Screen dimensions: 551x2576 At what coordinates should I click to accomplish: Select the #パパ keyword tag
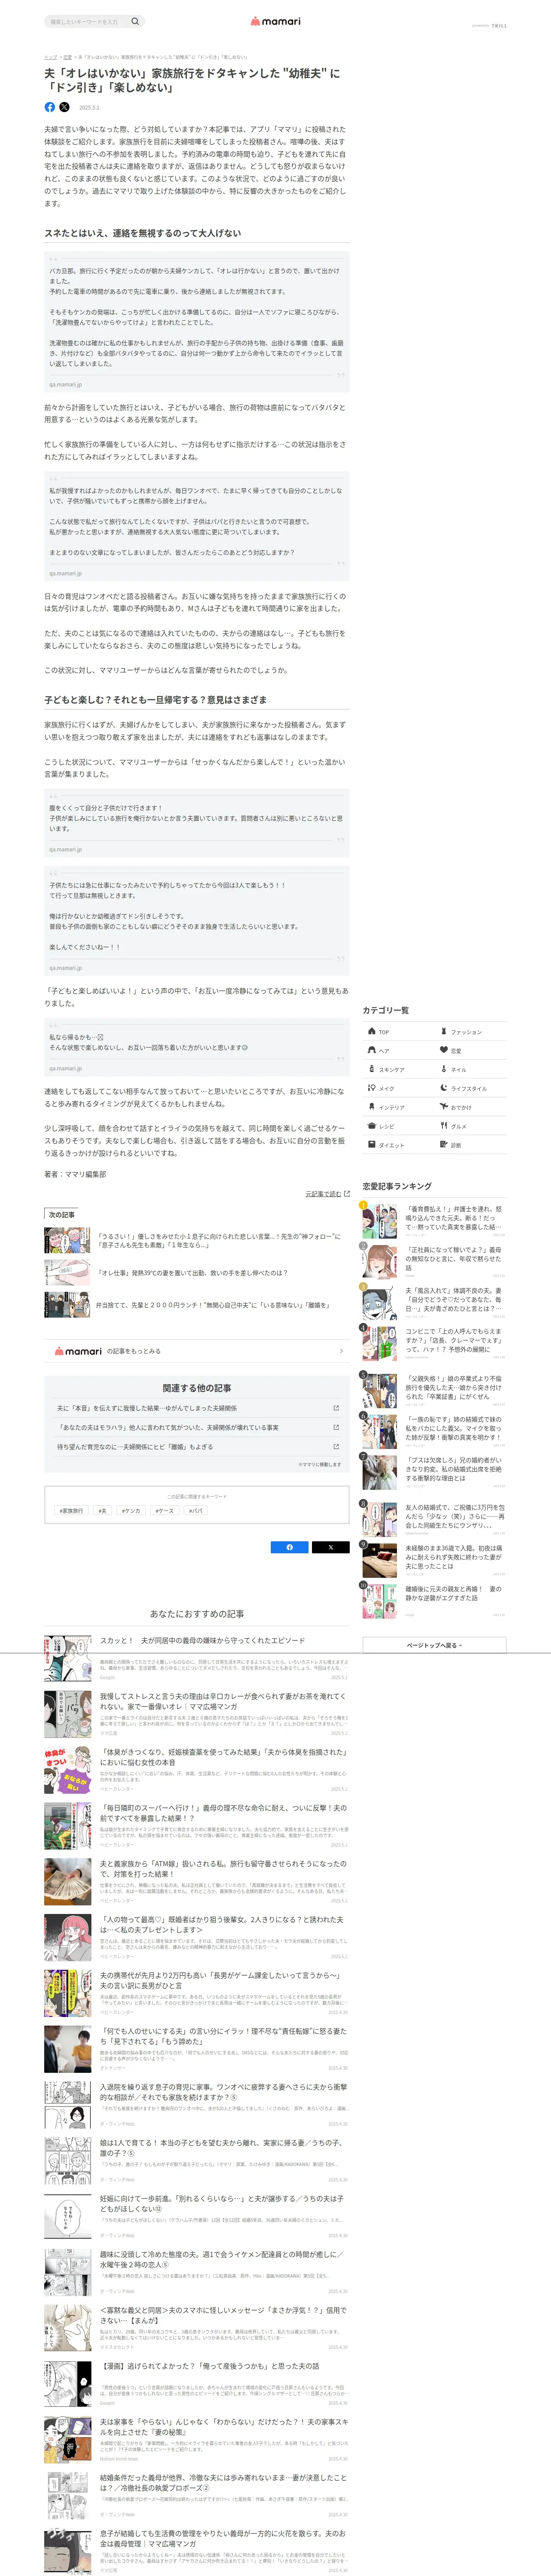click(196, 1510)
